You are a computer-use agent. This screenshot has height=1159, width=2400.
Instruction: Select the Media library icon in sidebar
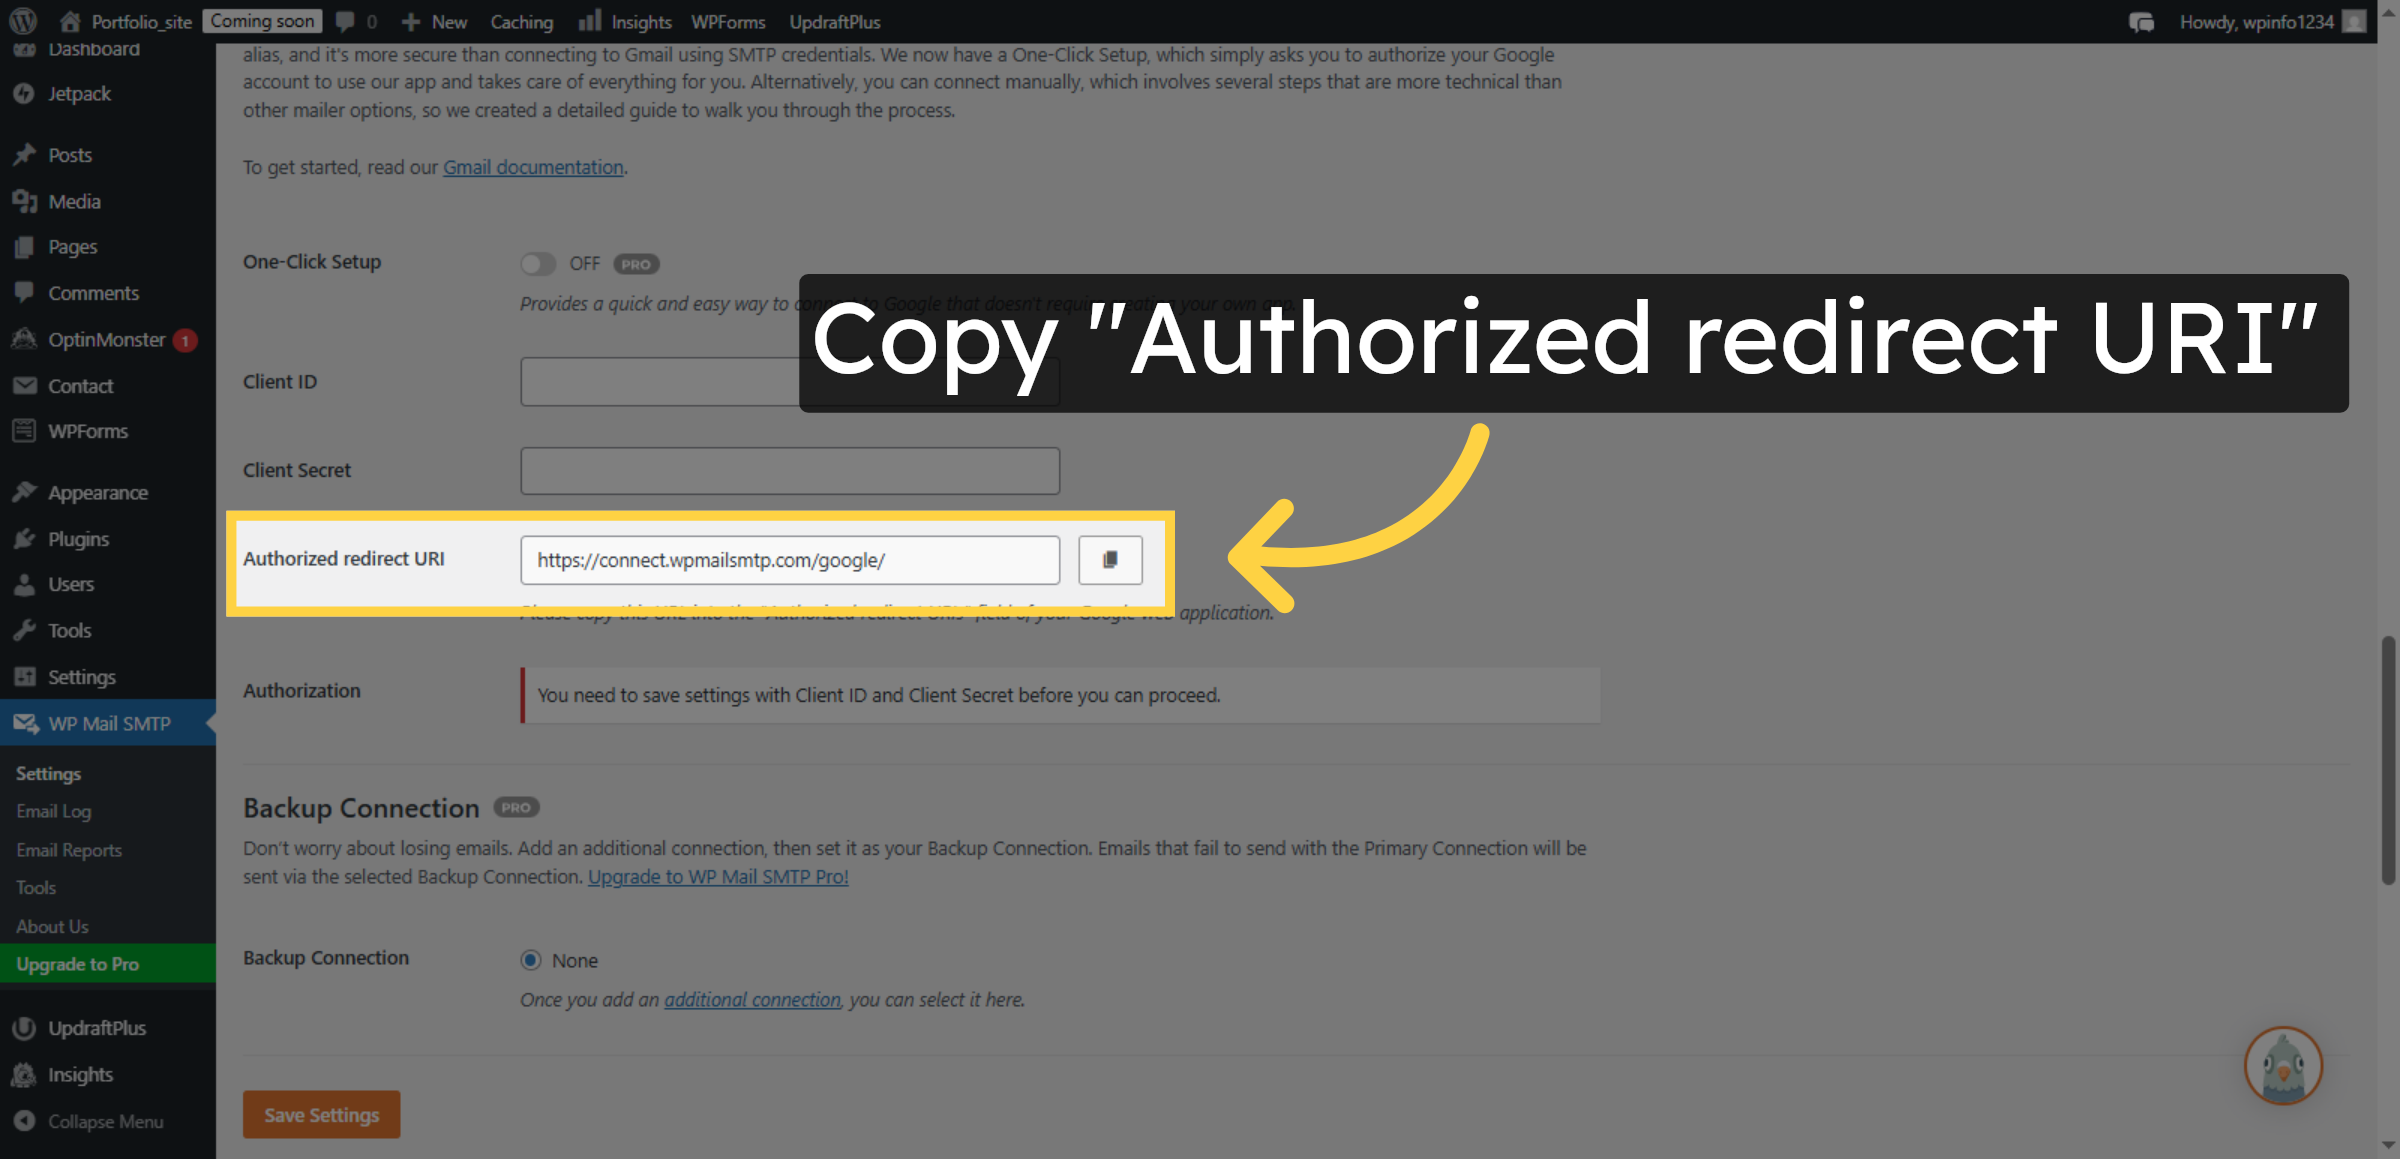[27, 201]
